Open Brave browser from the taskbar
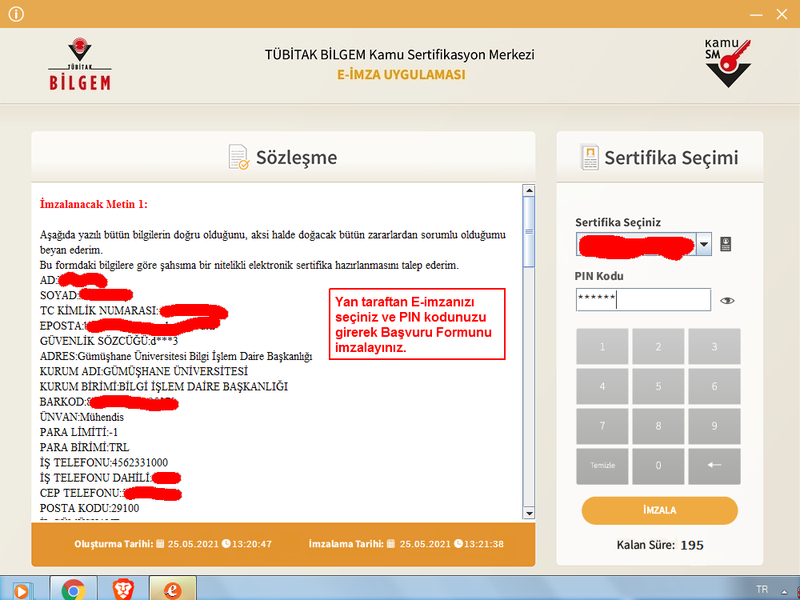Screen dimensions: 800x600 click(x=123, y=589)
